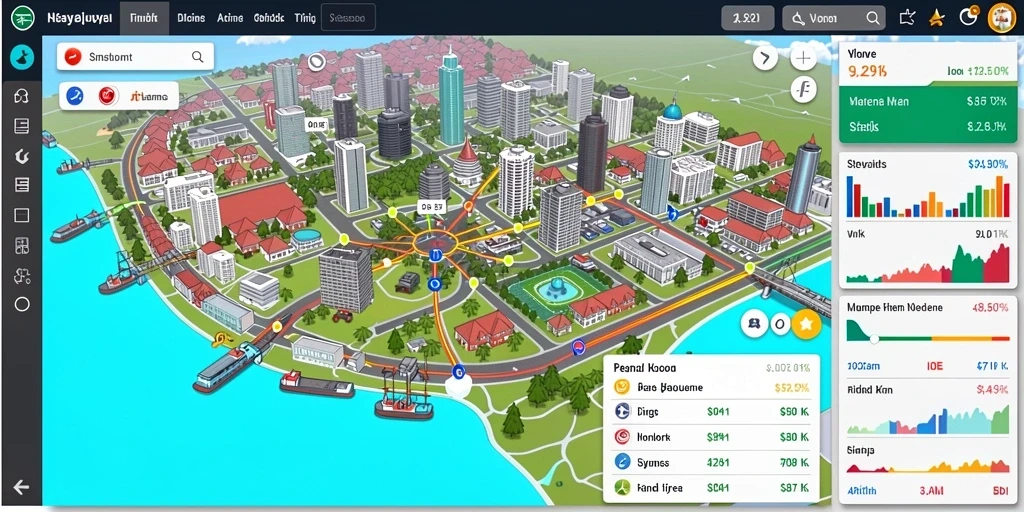Click the share icon in top bar

click(907, 18)
